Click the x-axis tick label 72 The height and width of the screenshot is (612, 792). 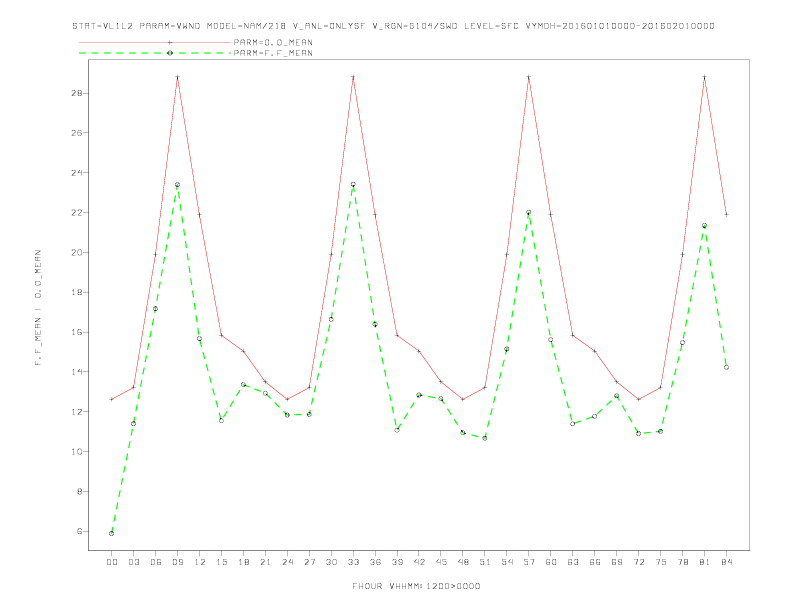tap(638, 562)
